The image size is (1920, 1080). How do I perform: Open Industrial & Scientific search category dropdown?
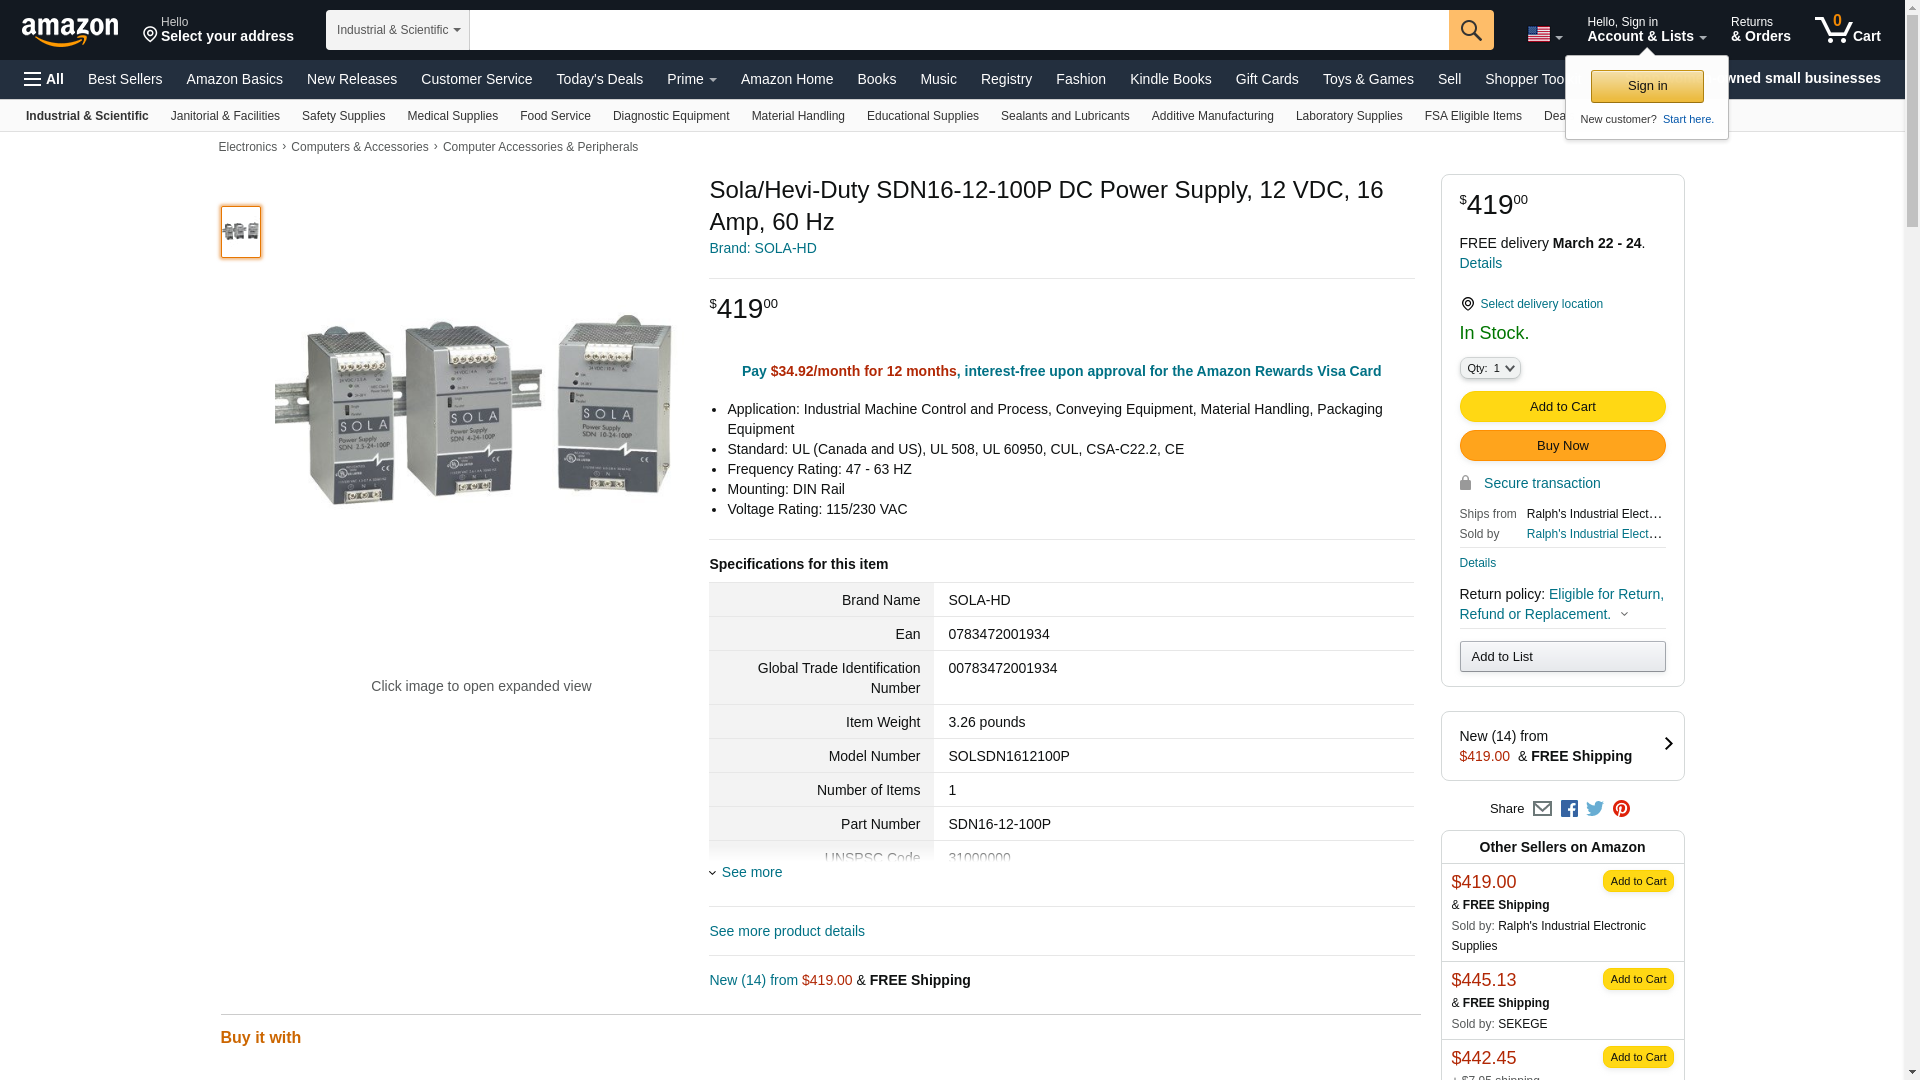[397, 30]
